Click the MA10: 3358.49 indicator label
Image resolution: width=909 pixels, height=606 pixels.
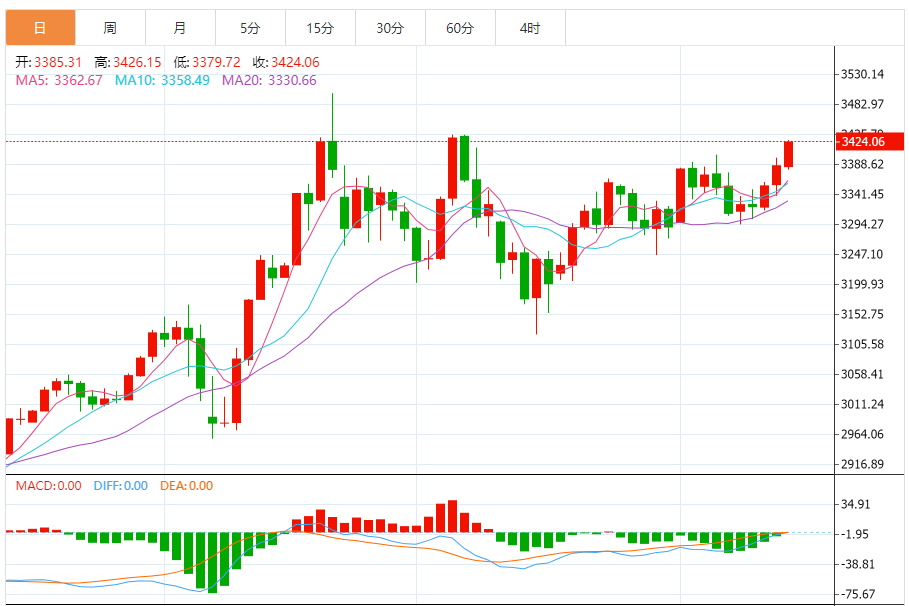pyautogui.click(x=162, y=81)
